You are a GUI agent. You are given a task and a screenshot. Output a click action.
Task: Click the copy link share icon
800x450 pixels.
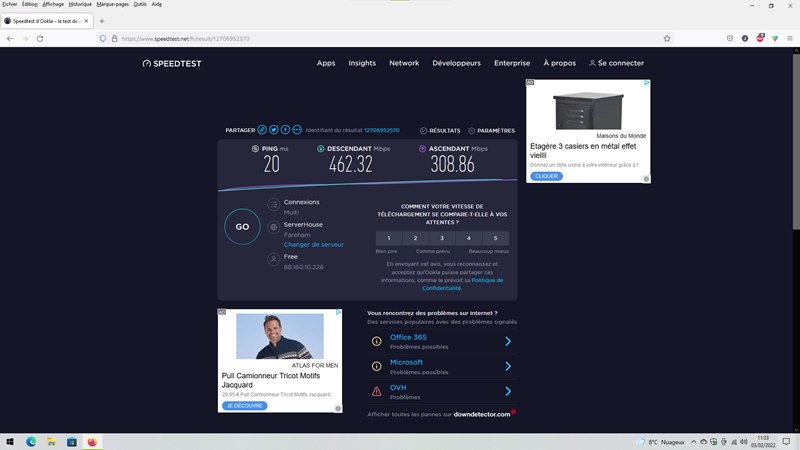[x=262, y=130]
